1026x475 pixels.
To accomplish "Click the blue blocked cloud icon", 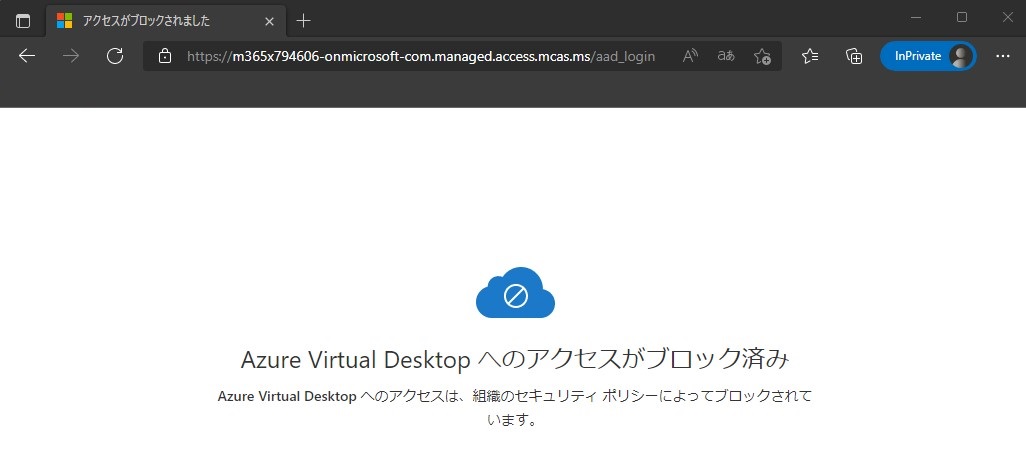I will click(x=515, y=293).
